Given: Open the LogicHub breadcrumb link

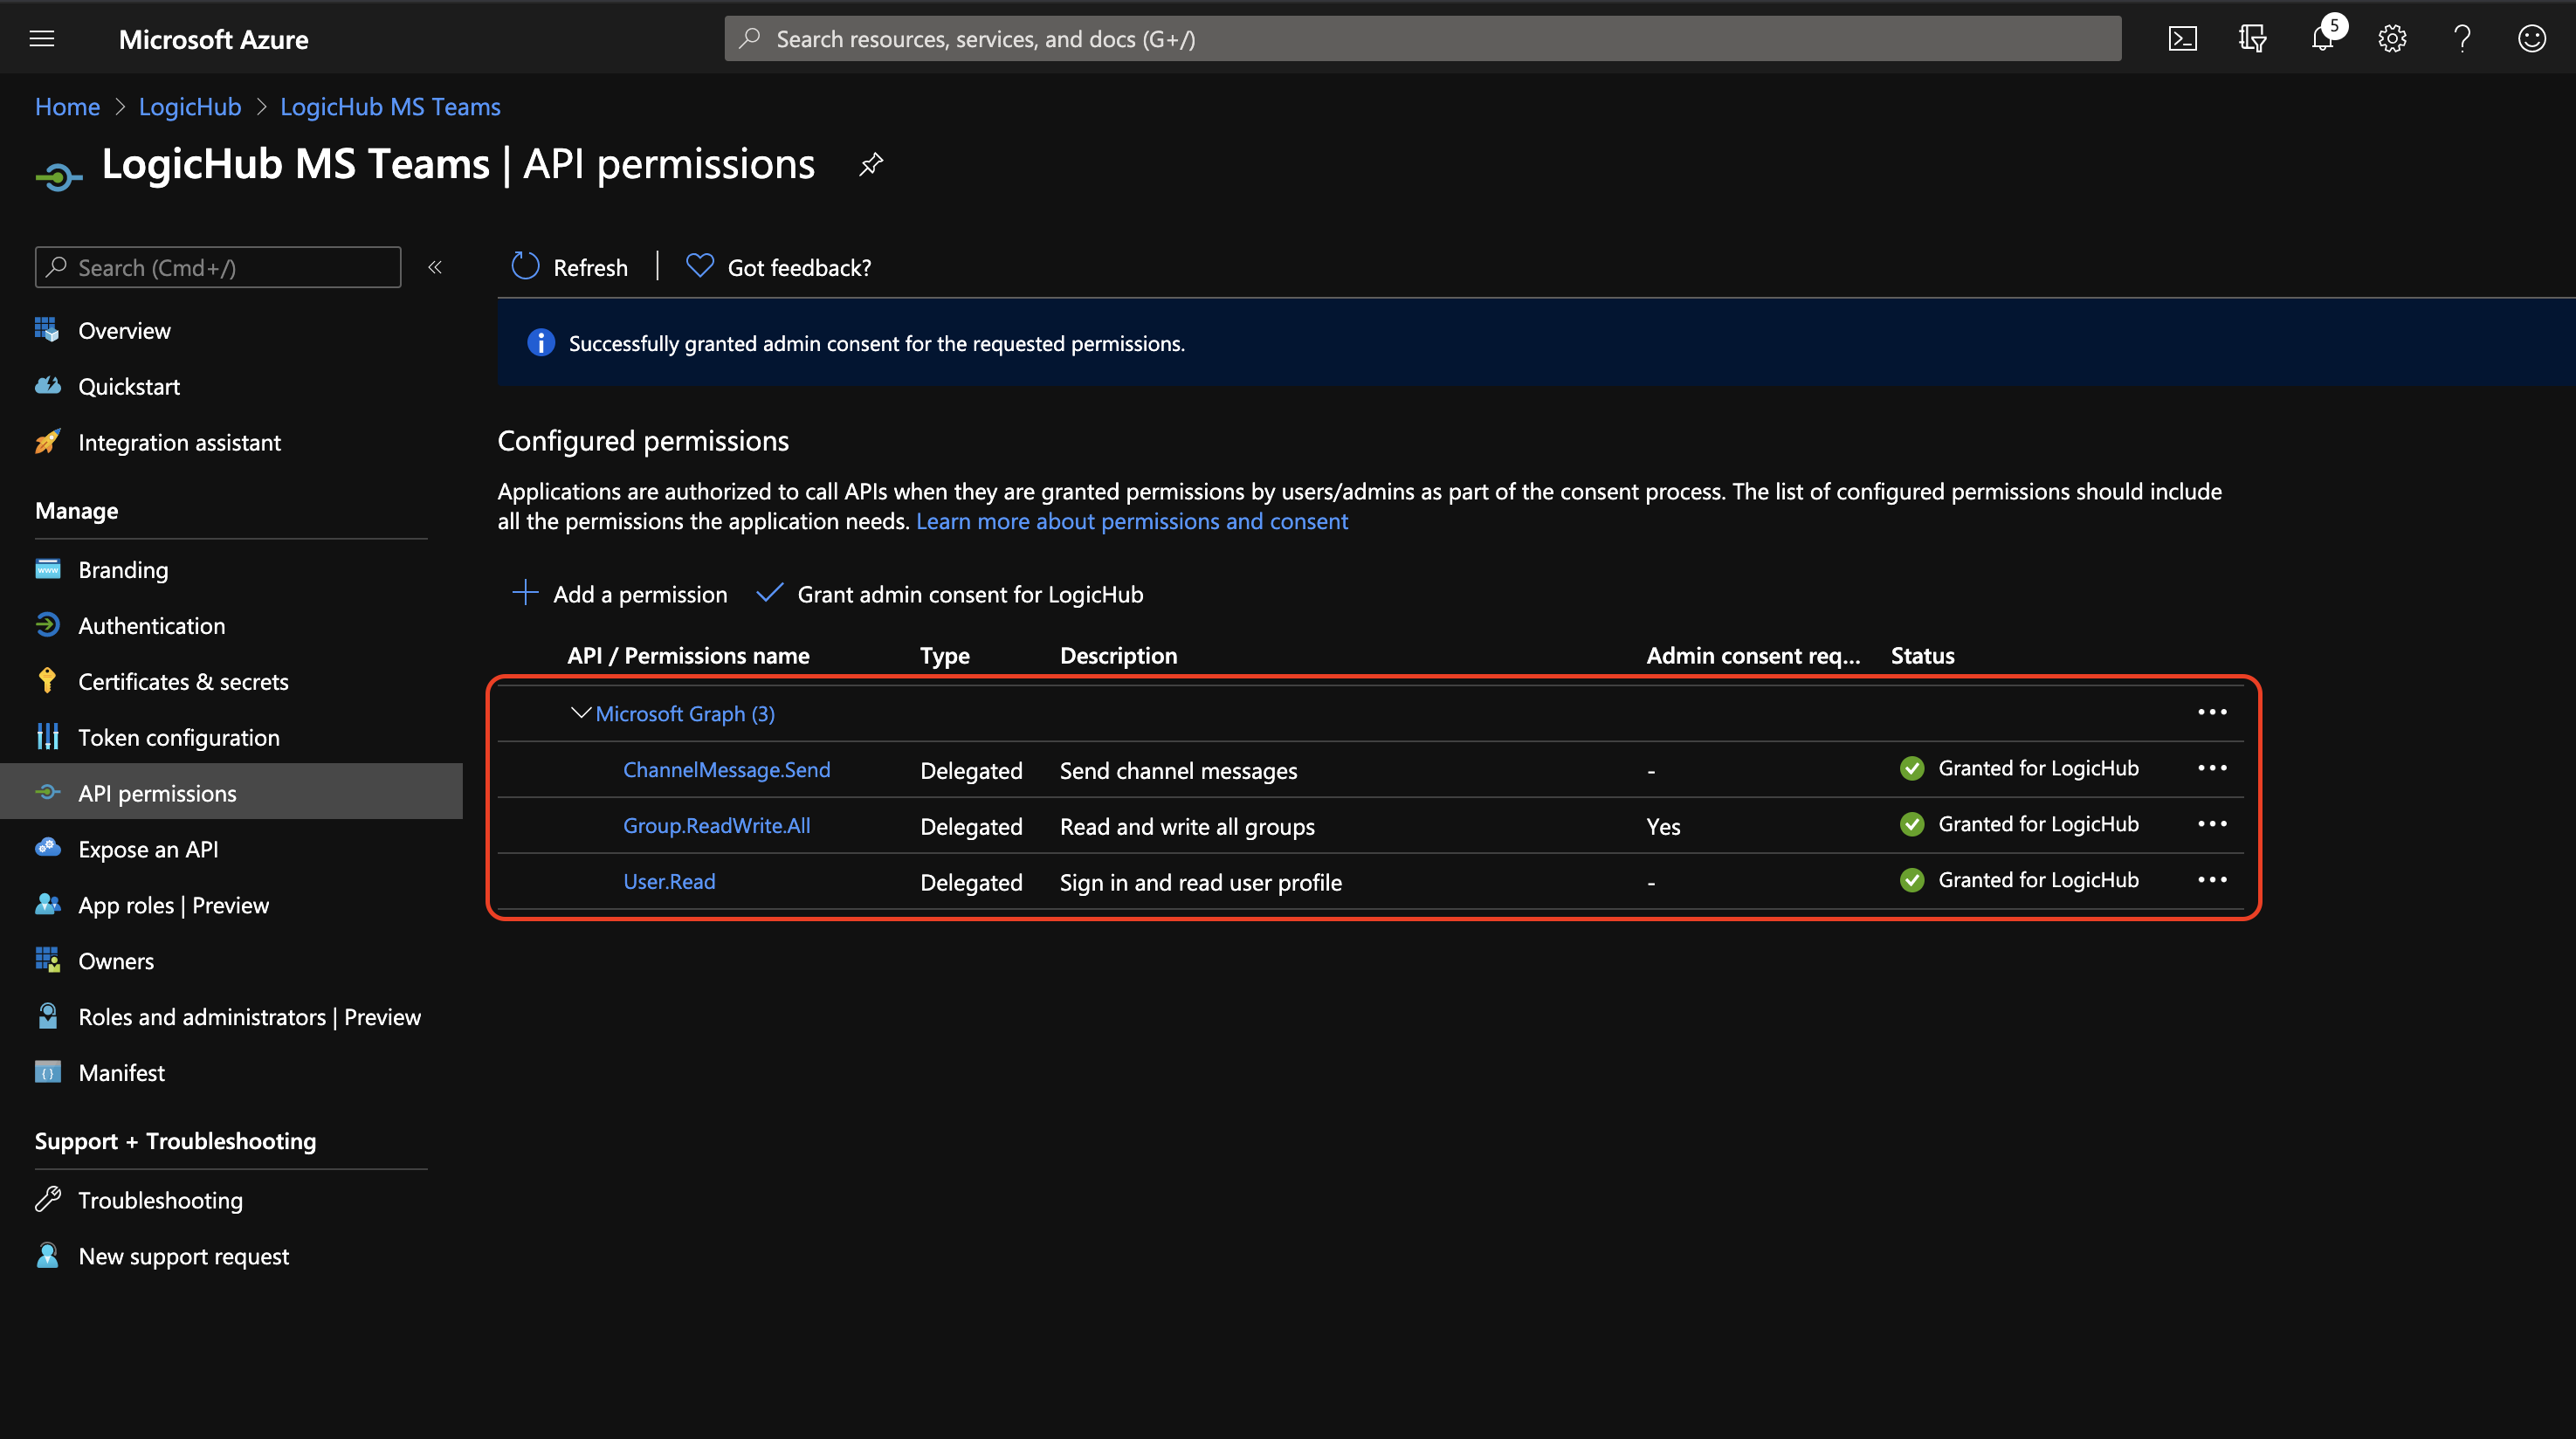Looking at the screenshot, I should pyautogui.click(x=190, y=106).
